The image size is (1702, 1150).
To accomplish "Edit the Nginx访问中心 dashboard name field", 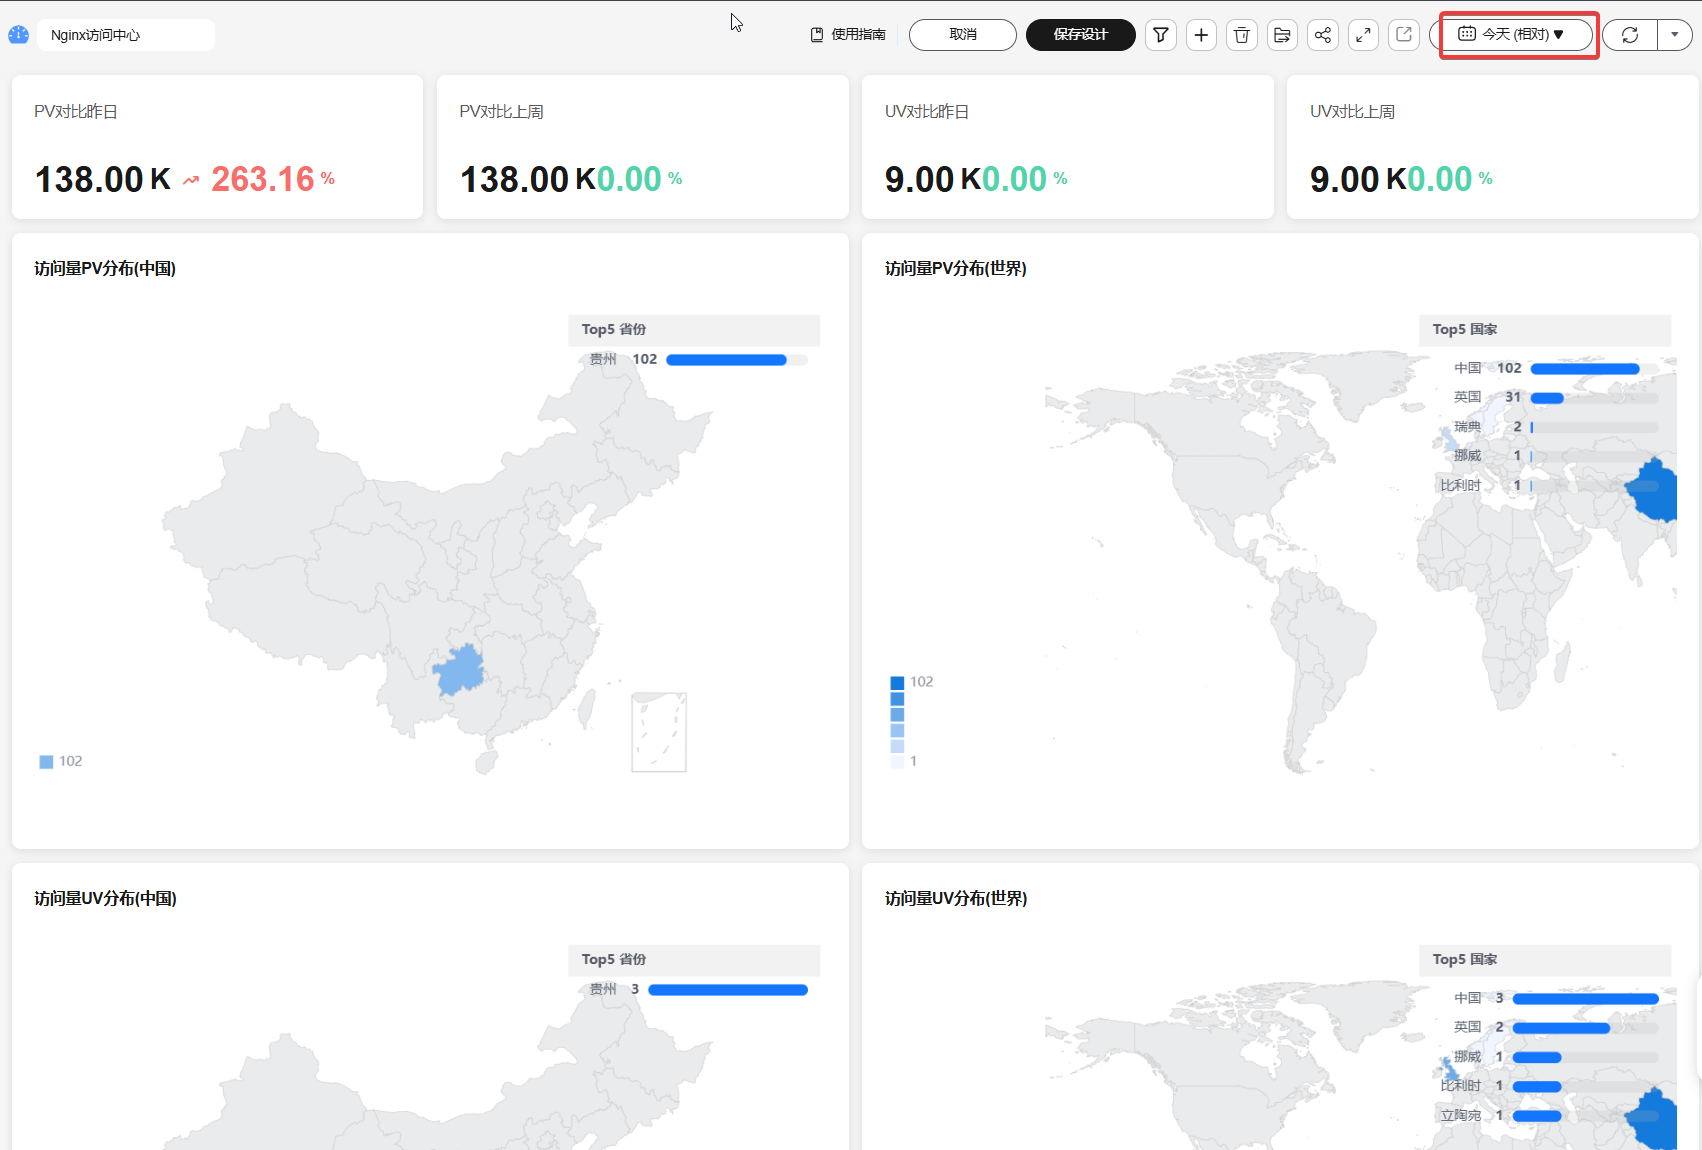I will [125, 35].
